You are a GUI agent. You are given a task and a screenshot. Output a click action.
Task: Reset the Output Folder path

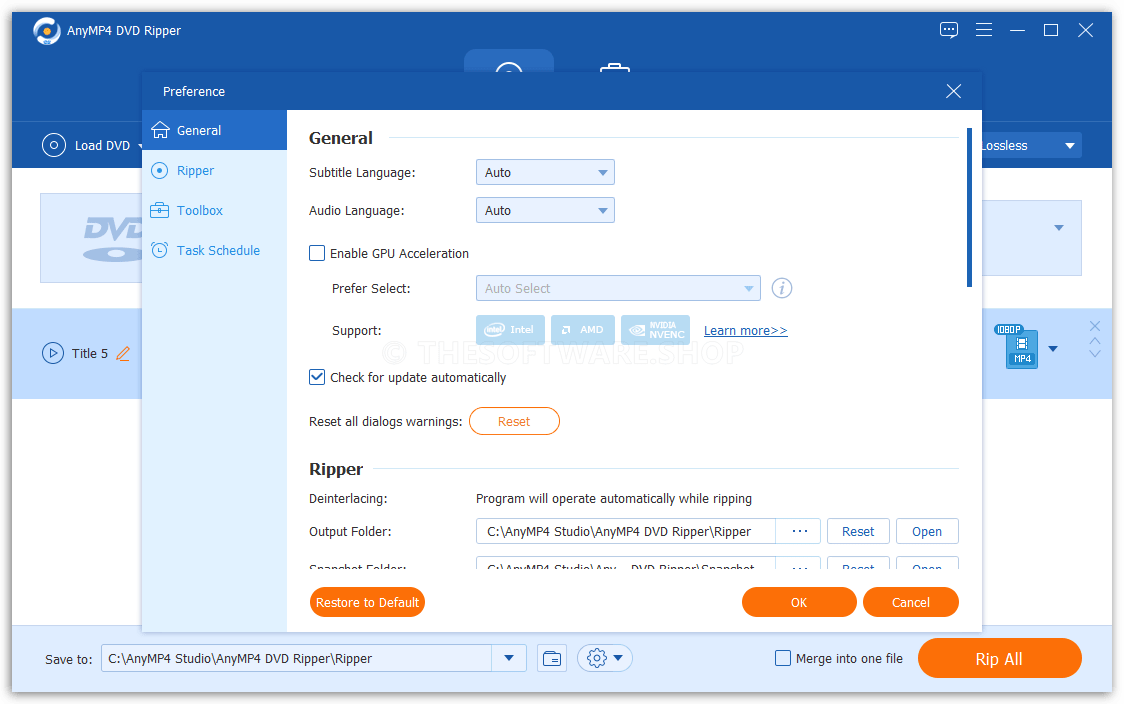point(858,531)
